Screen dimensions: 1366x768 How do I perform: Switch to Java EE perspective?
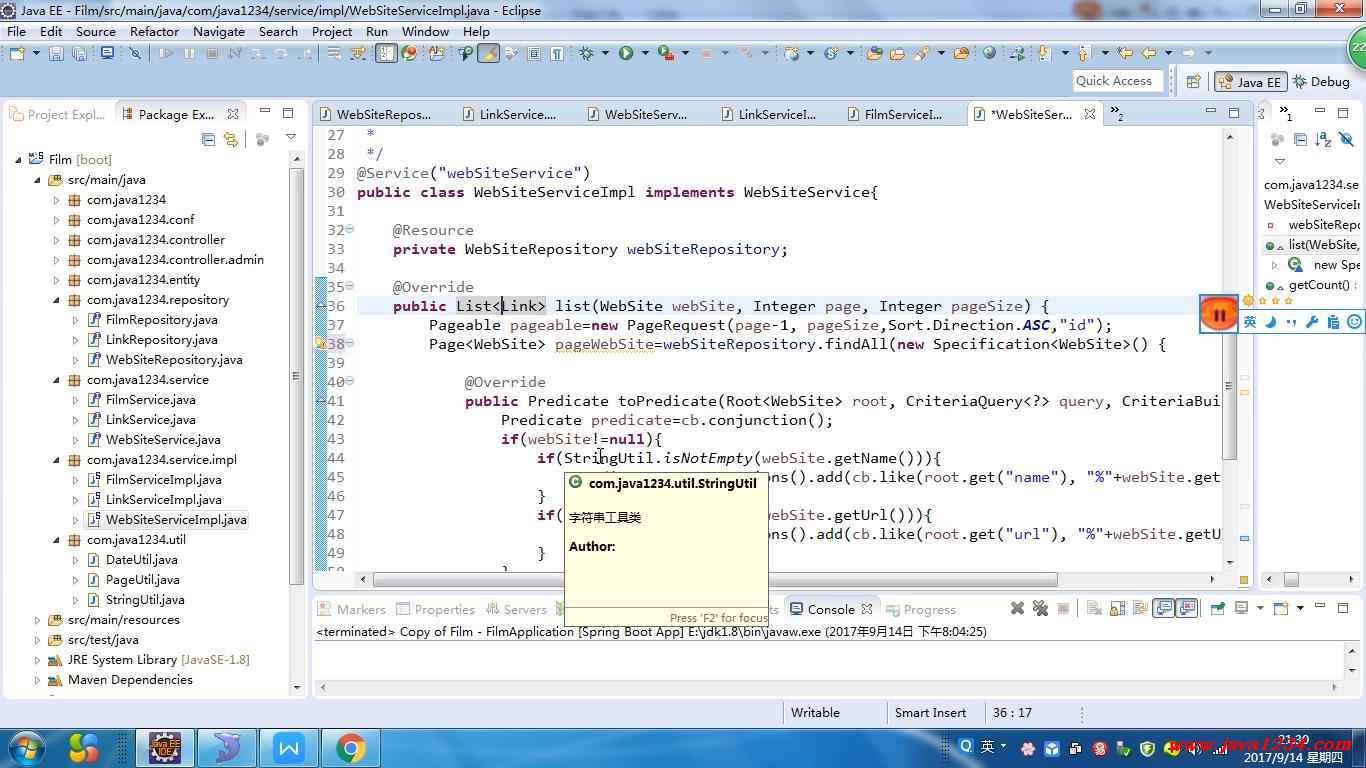[x=1249, y=82]
